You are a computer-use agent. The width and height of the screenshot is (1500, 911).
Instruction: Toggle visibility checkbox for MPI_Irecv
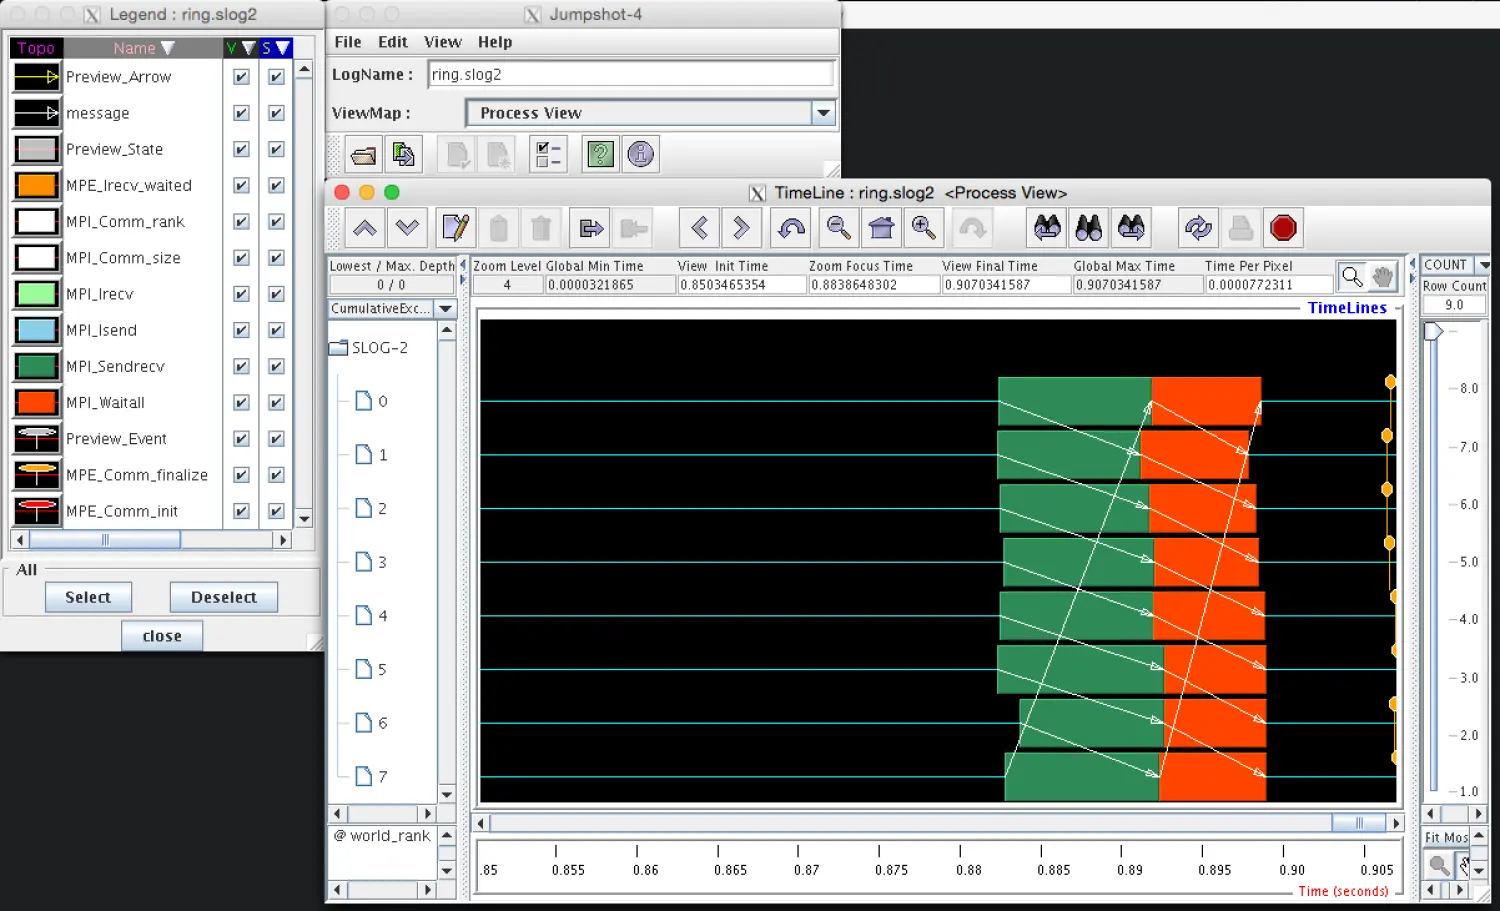[241, 294]
